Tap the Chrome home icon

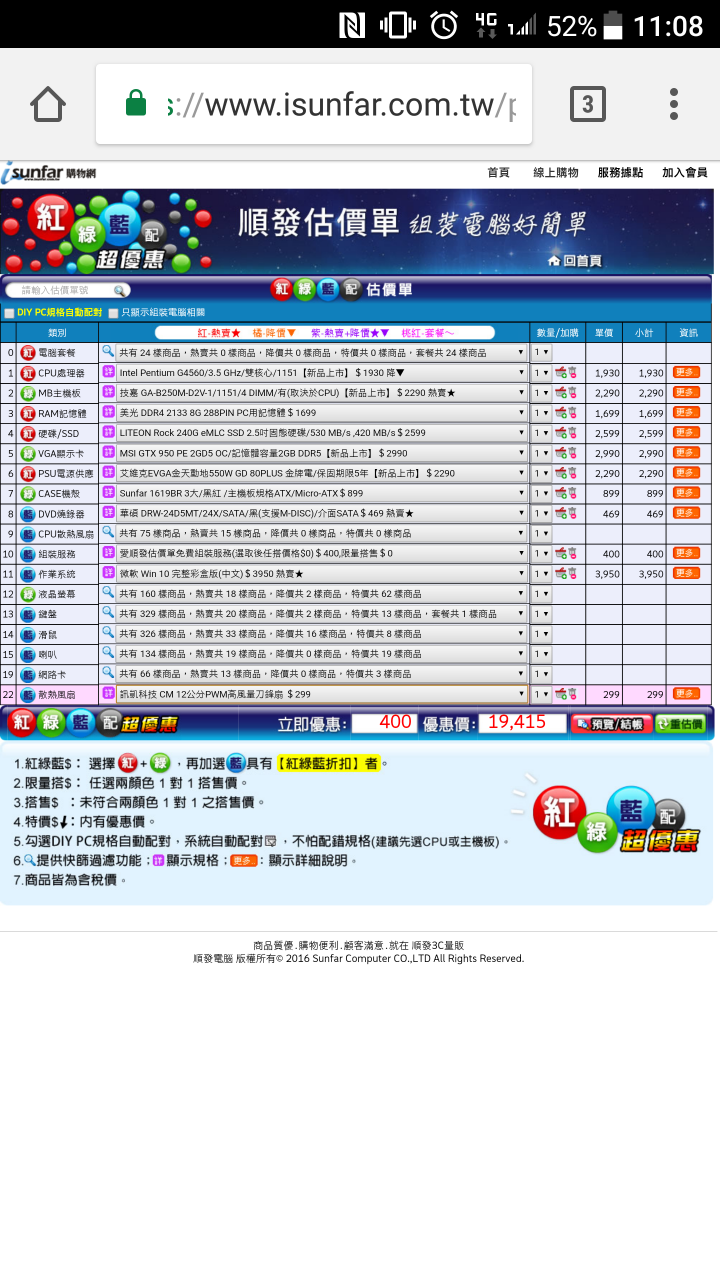tap(48, 104)
